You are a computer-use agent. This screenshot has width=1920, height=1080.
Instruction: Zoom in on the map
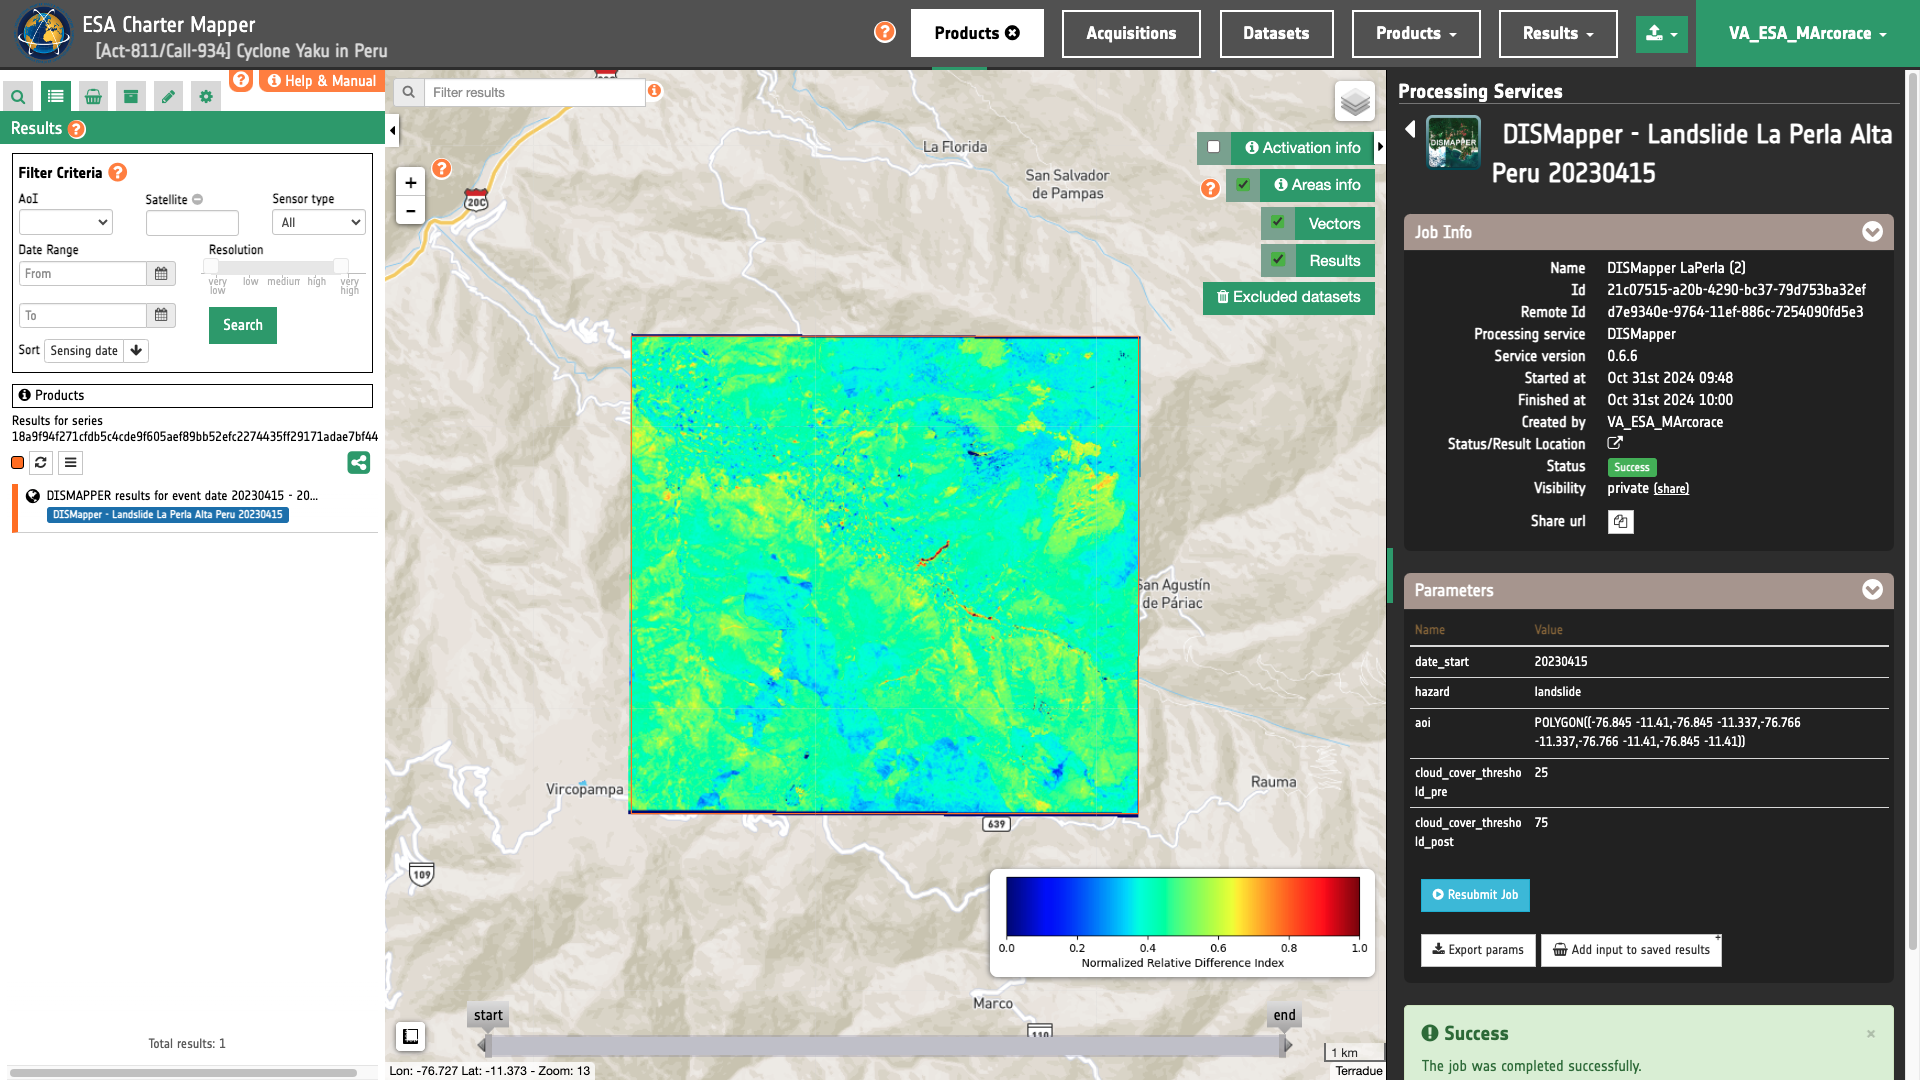point(410,183)
